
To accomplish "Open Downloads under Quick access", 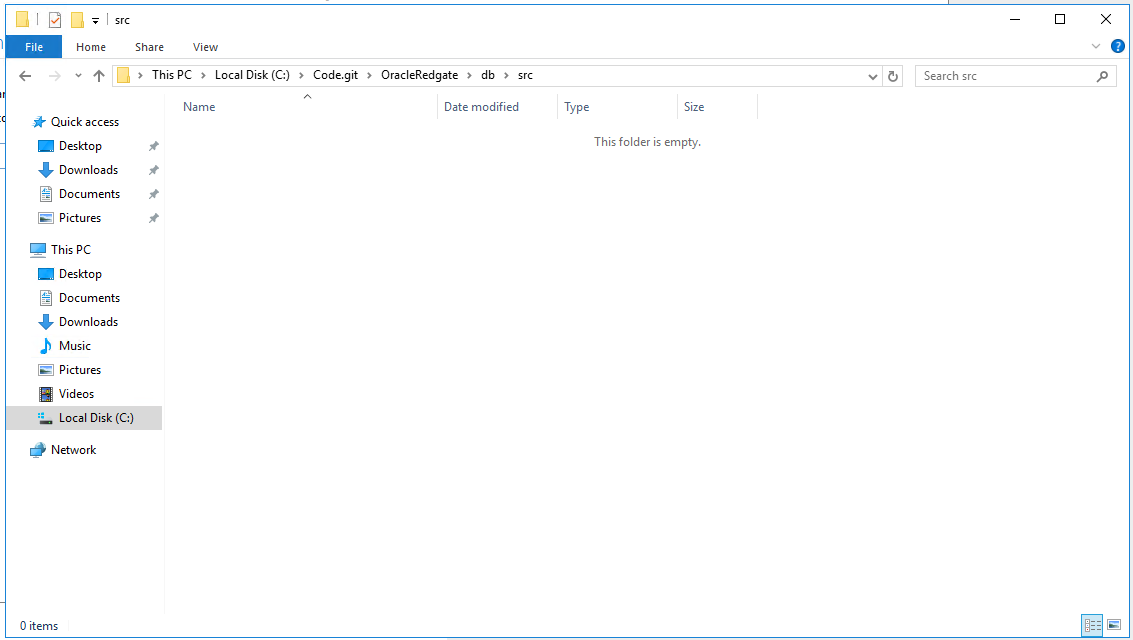I will (x=88, y=170).
